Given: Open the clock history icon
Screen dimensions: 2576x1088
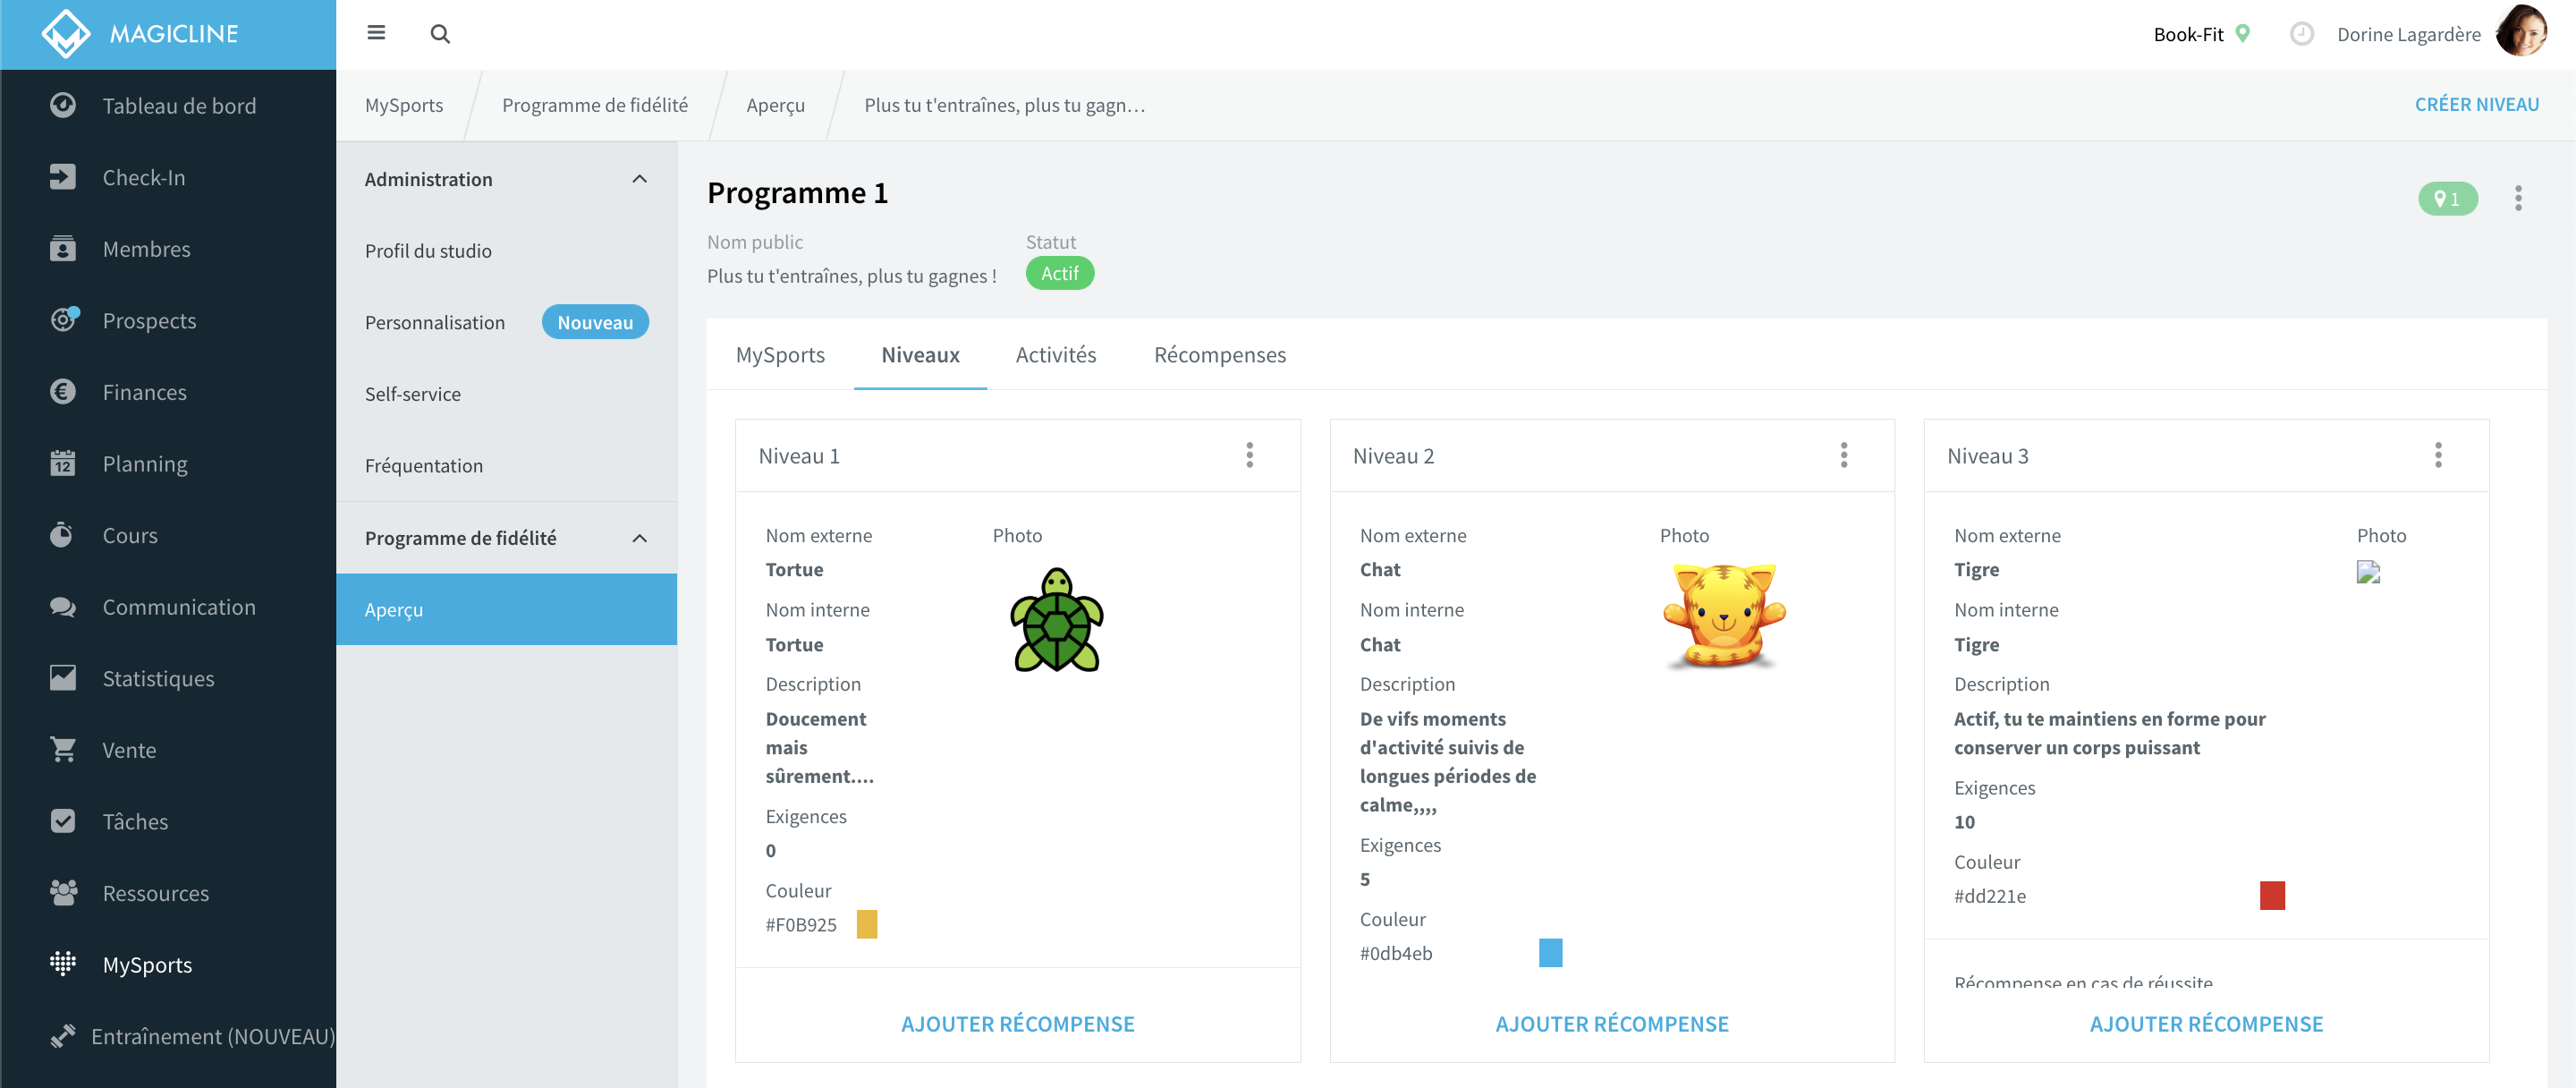Looking at the screenshot, I should point(2301,34).
